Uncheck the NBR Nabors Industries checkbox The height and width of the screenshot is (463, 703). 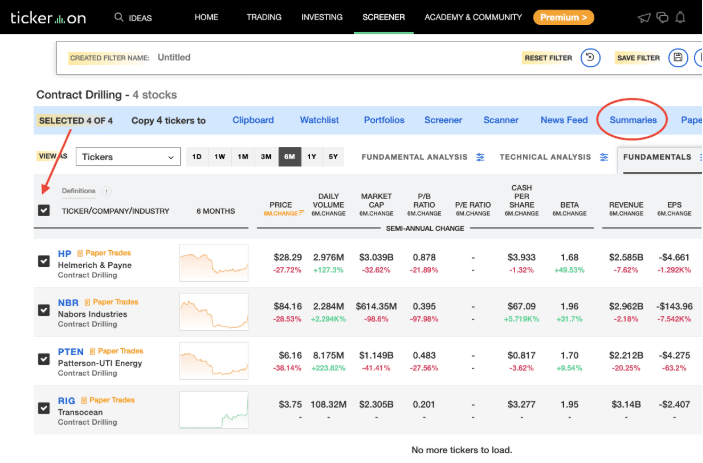click(x=44, y=310)
